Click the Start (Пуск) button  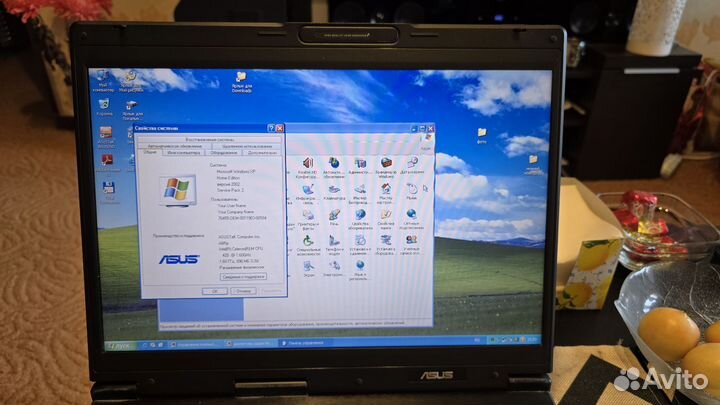[x=120, y=346]
